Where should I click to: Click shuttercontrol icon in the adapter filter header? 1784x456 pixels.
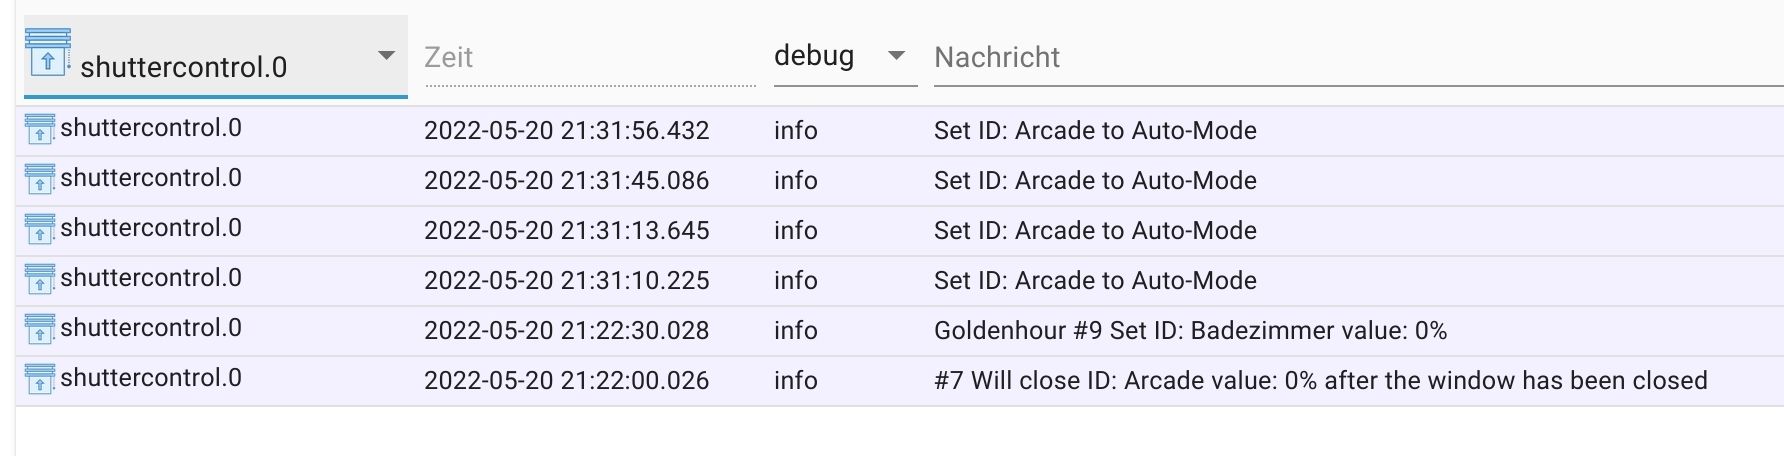[x=47, y=52]
